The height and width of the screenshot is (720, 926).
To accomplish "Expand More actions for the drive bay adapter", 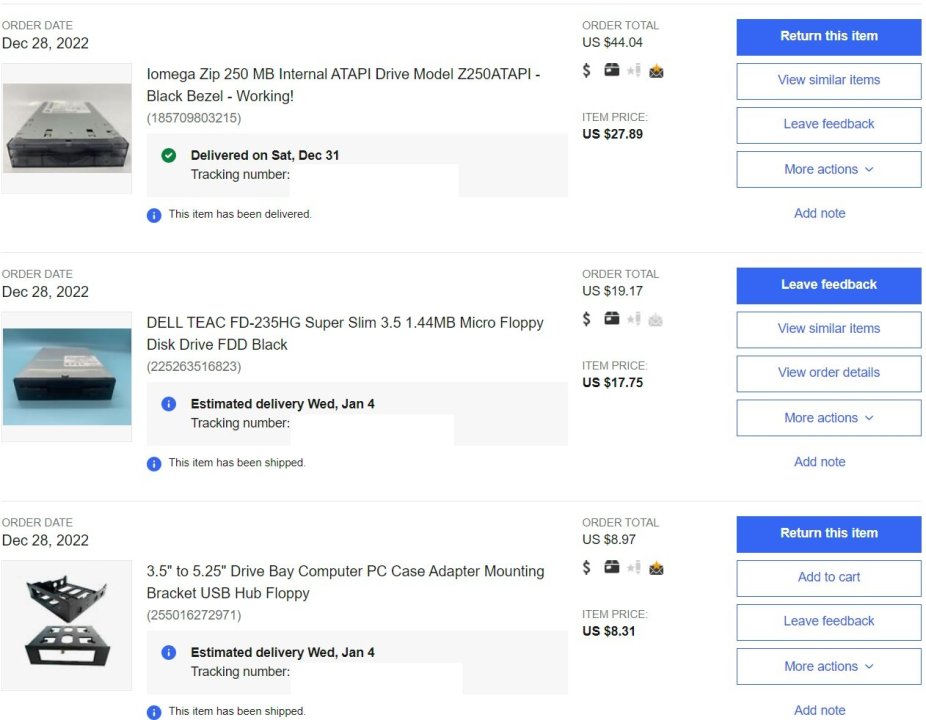I will pyautogui.click(x=828, y=667).
